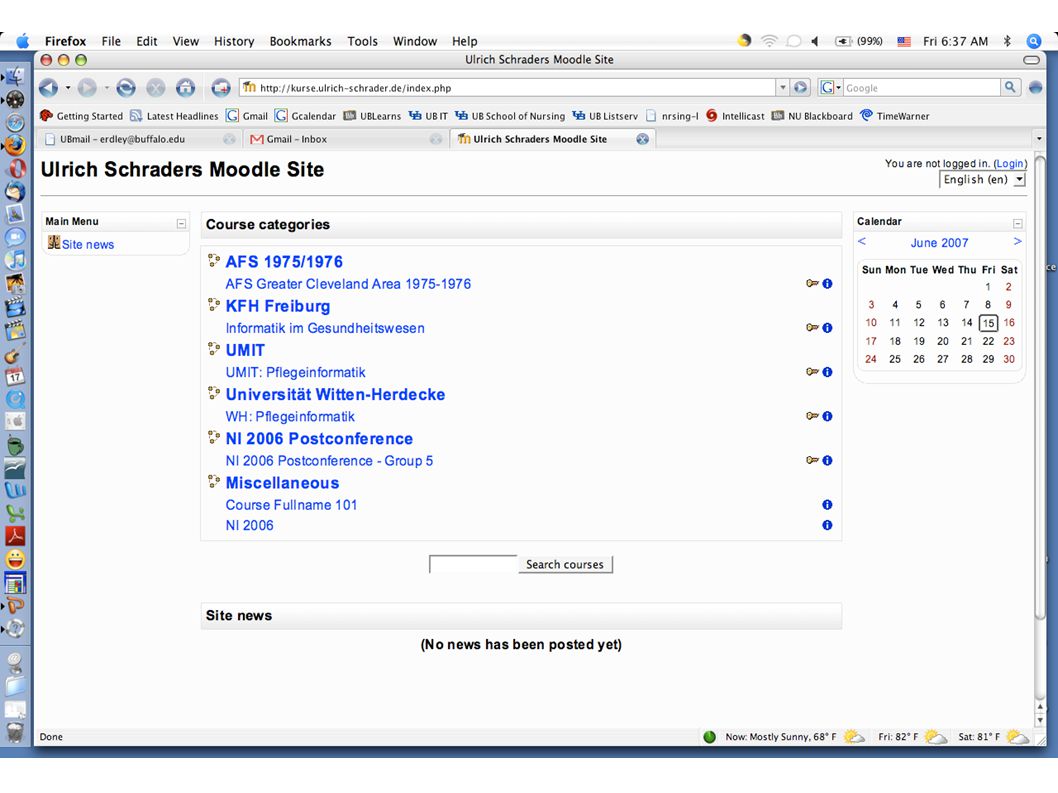Go to next month in Calendar
This screenshot has width=1058, height=793.
coord(1018,242)
